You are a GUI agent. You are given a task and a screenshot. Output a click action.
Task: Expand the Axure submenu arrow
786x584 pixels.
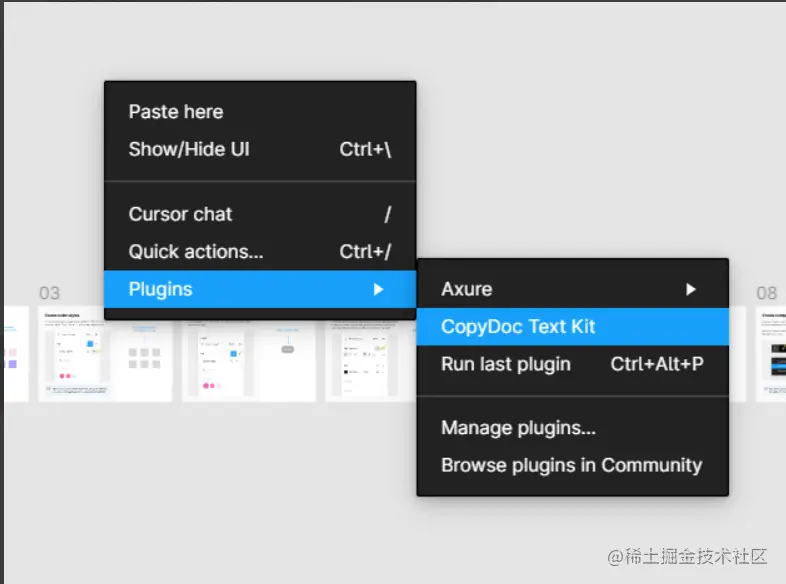(691, 289)
